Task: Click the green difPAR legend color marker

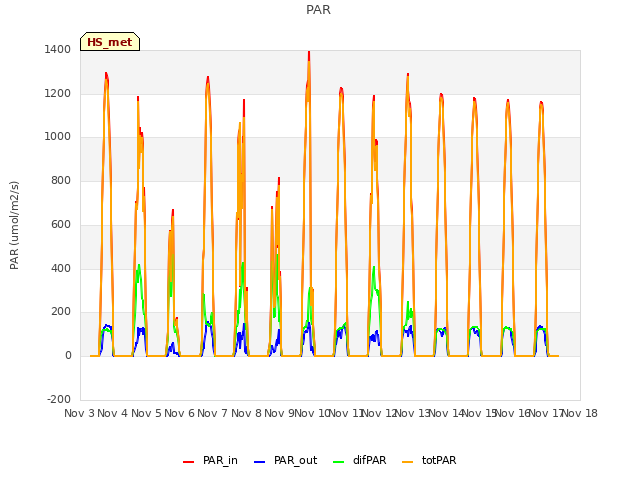Action: coord(338,462)
